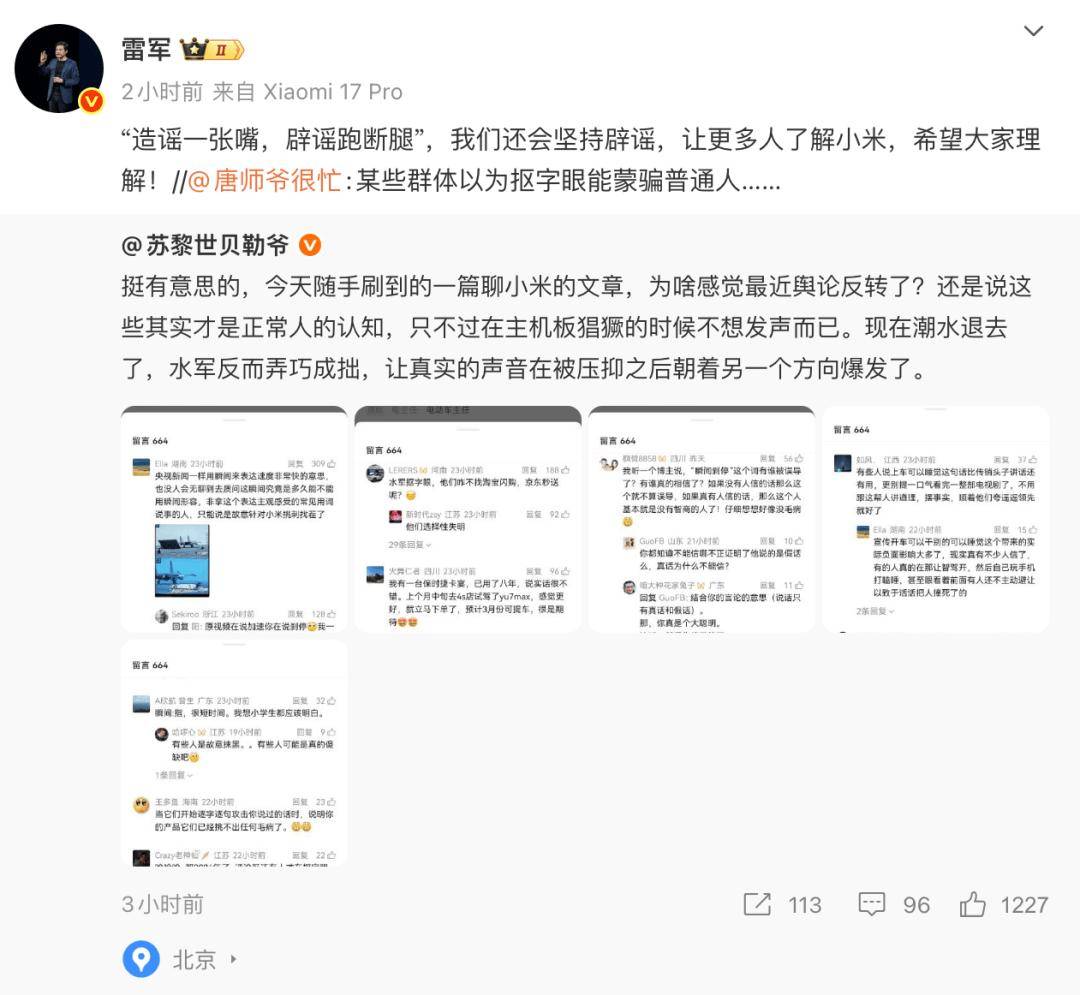Tap the orange verified badge next to 苏黎世贝勒爷
1080x995 pixels.
310,245
